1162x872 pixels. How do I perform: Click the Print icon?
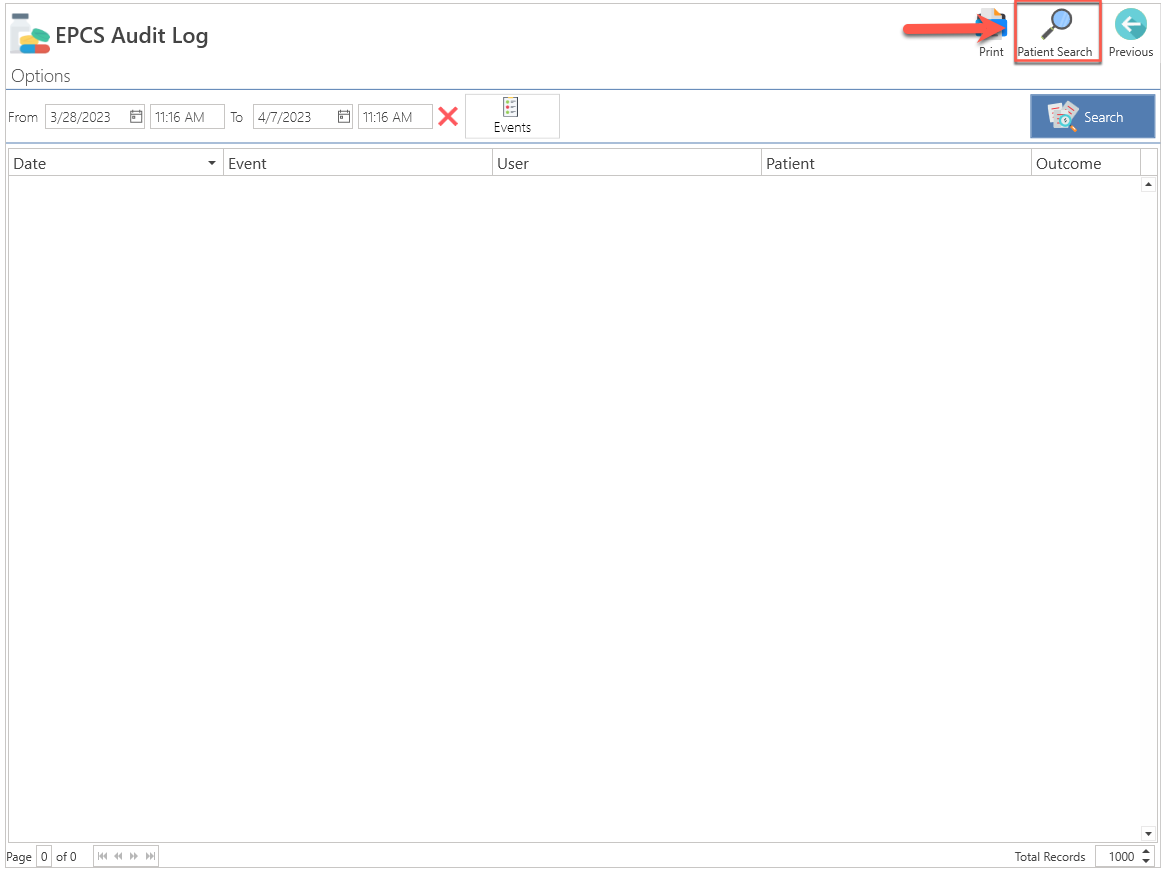[x=992, y=34]
